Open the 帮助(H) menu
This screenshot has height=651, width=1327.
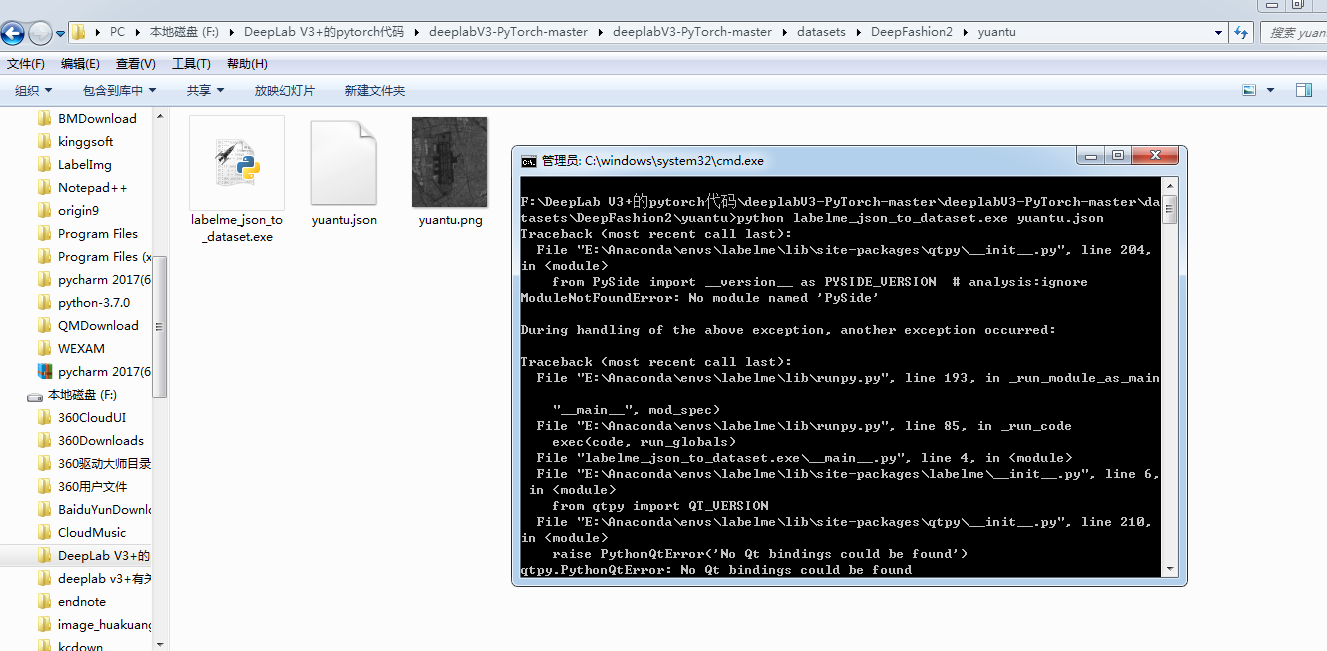coord(247,64)
